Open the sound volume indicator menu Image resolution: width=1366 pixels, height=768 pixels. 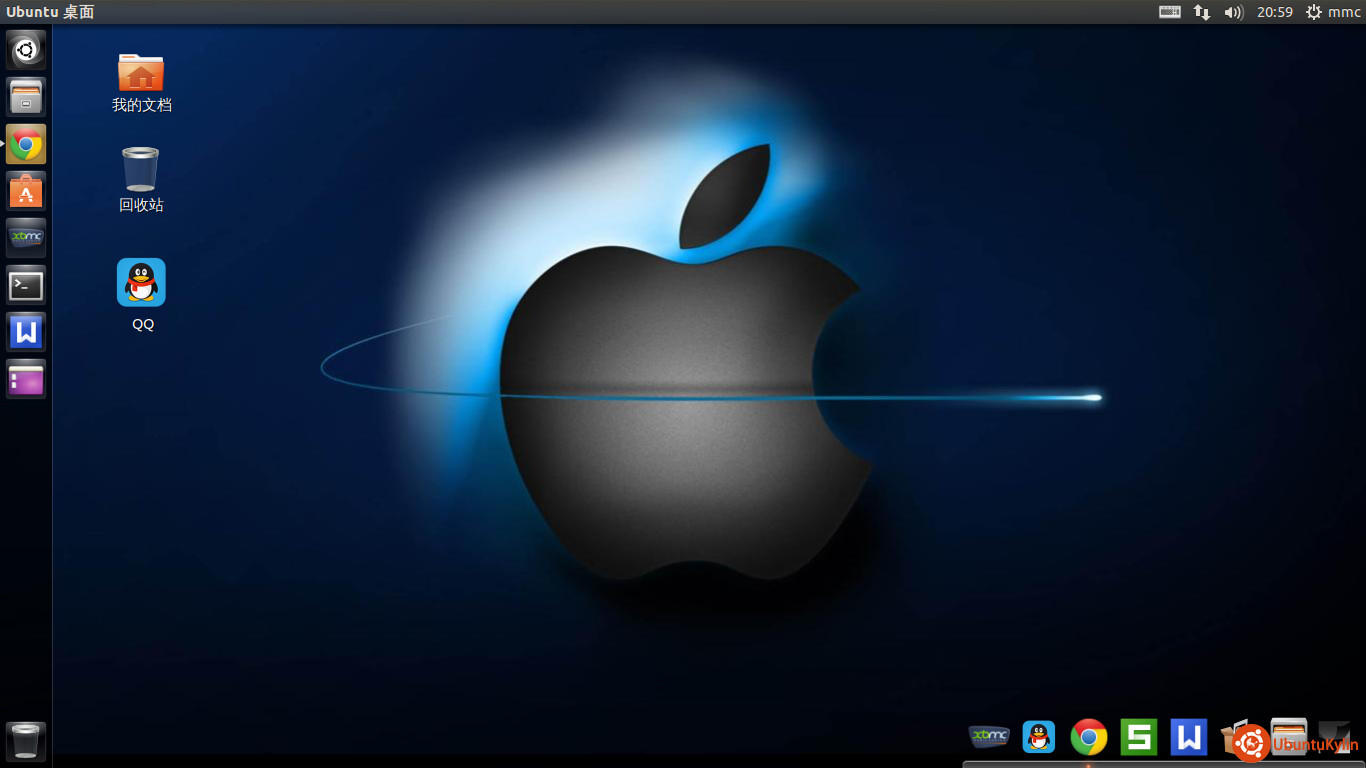(x=1233, y=12)
